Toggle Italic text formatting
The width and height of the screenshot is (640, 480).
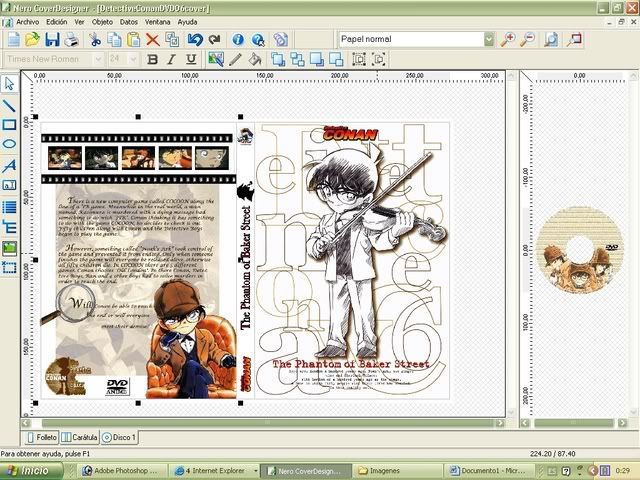pyautogui.click(x=170, y=60)
